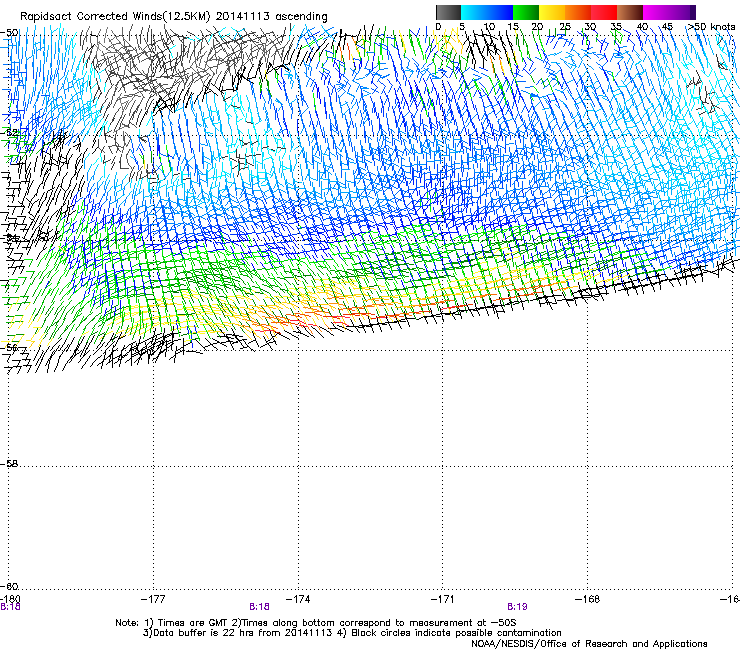Click the 'Data buffer is 22 hrs' note line
This screenshot has width=740, height=650.
point(352,633)
